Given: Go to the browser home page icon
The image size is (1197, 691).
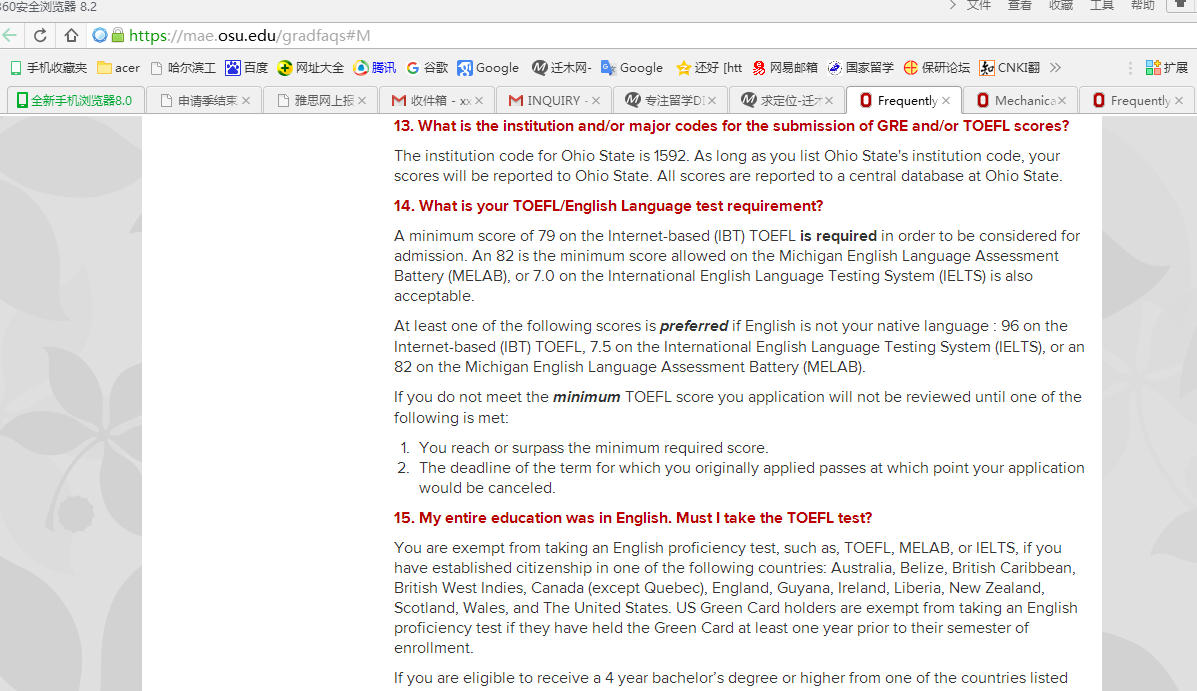Looking at the screenshot, I should [71, 36].
